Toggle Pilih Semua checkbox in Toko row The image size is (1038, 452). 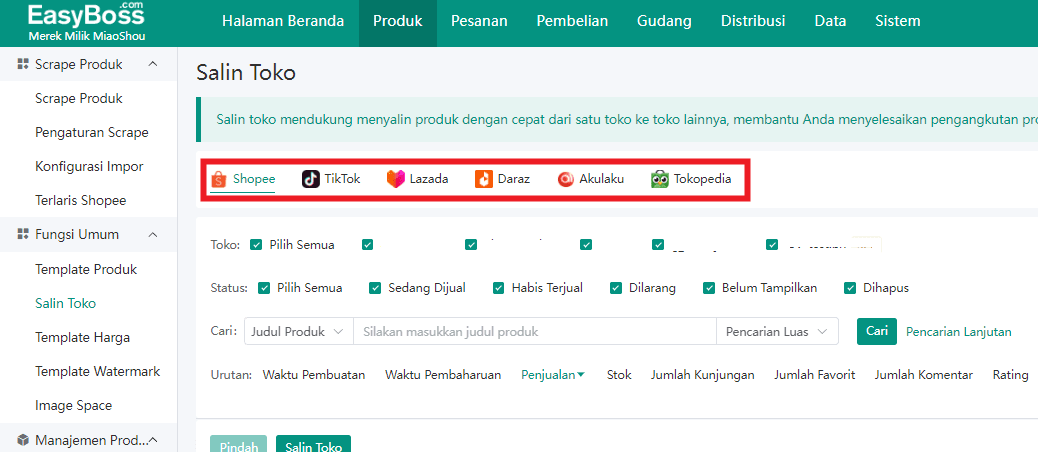tap(256, 245)
